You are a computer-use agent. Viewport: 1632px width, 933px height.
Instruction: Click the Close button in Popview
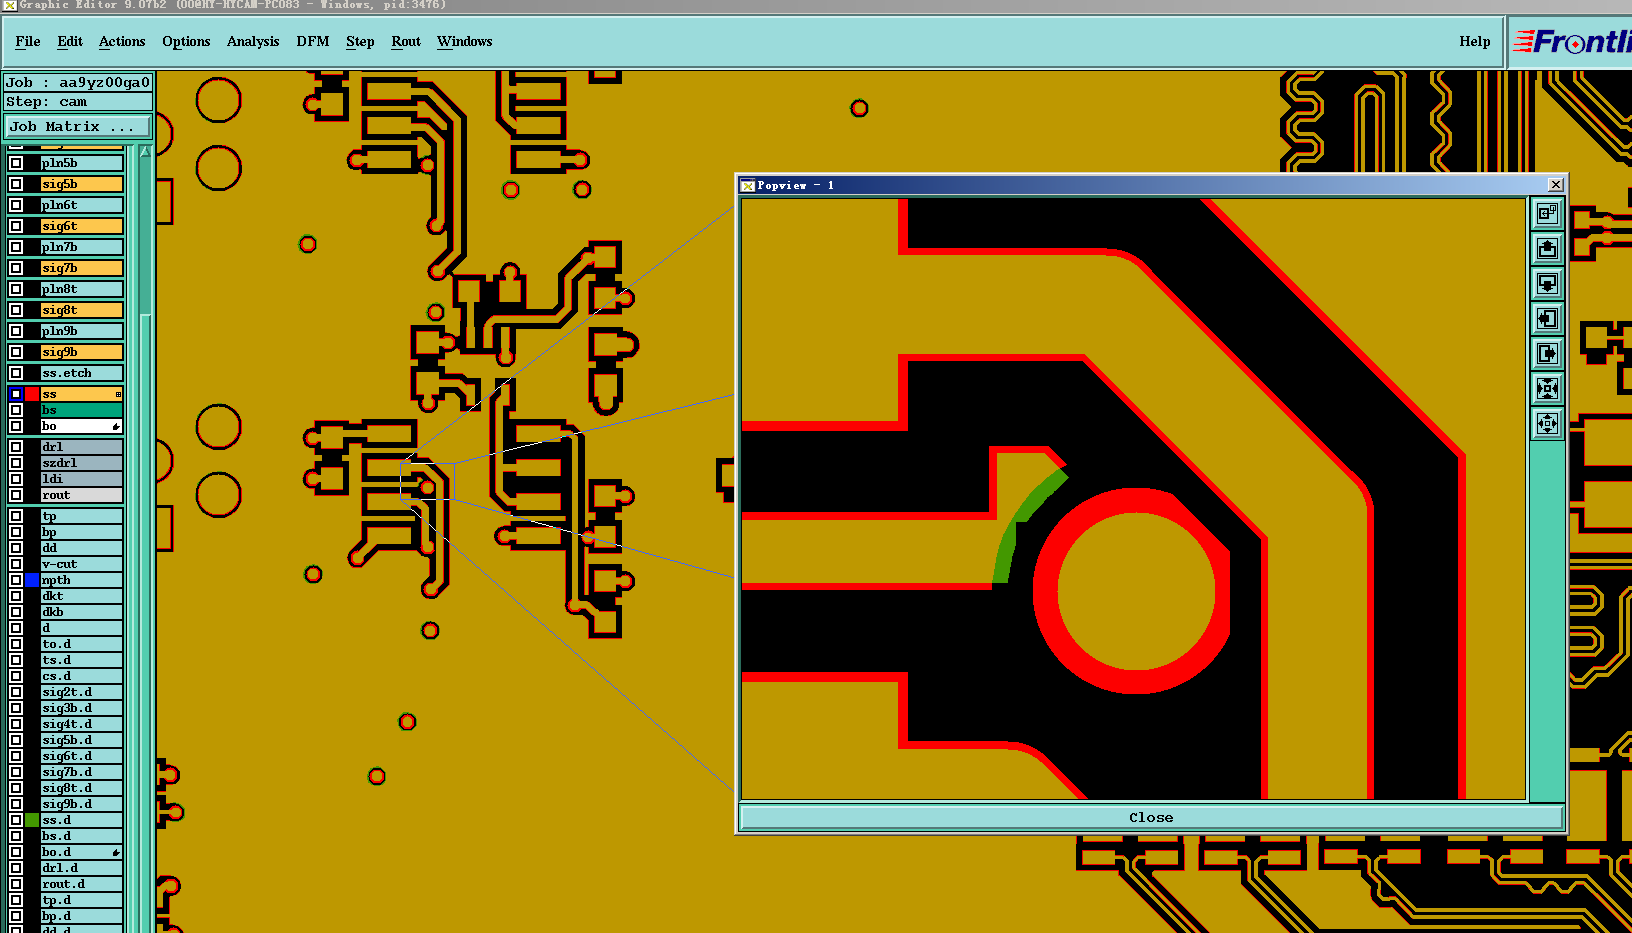tap(1151, 817)
